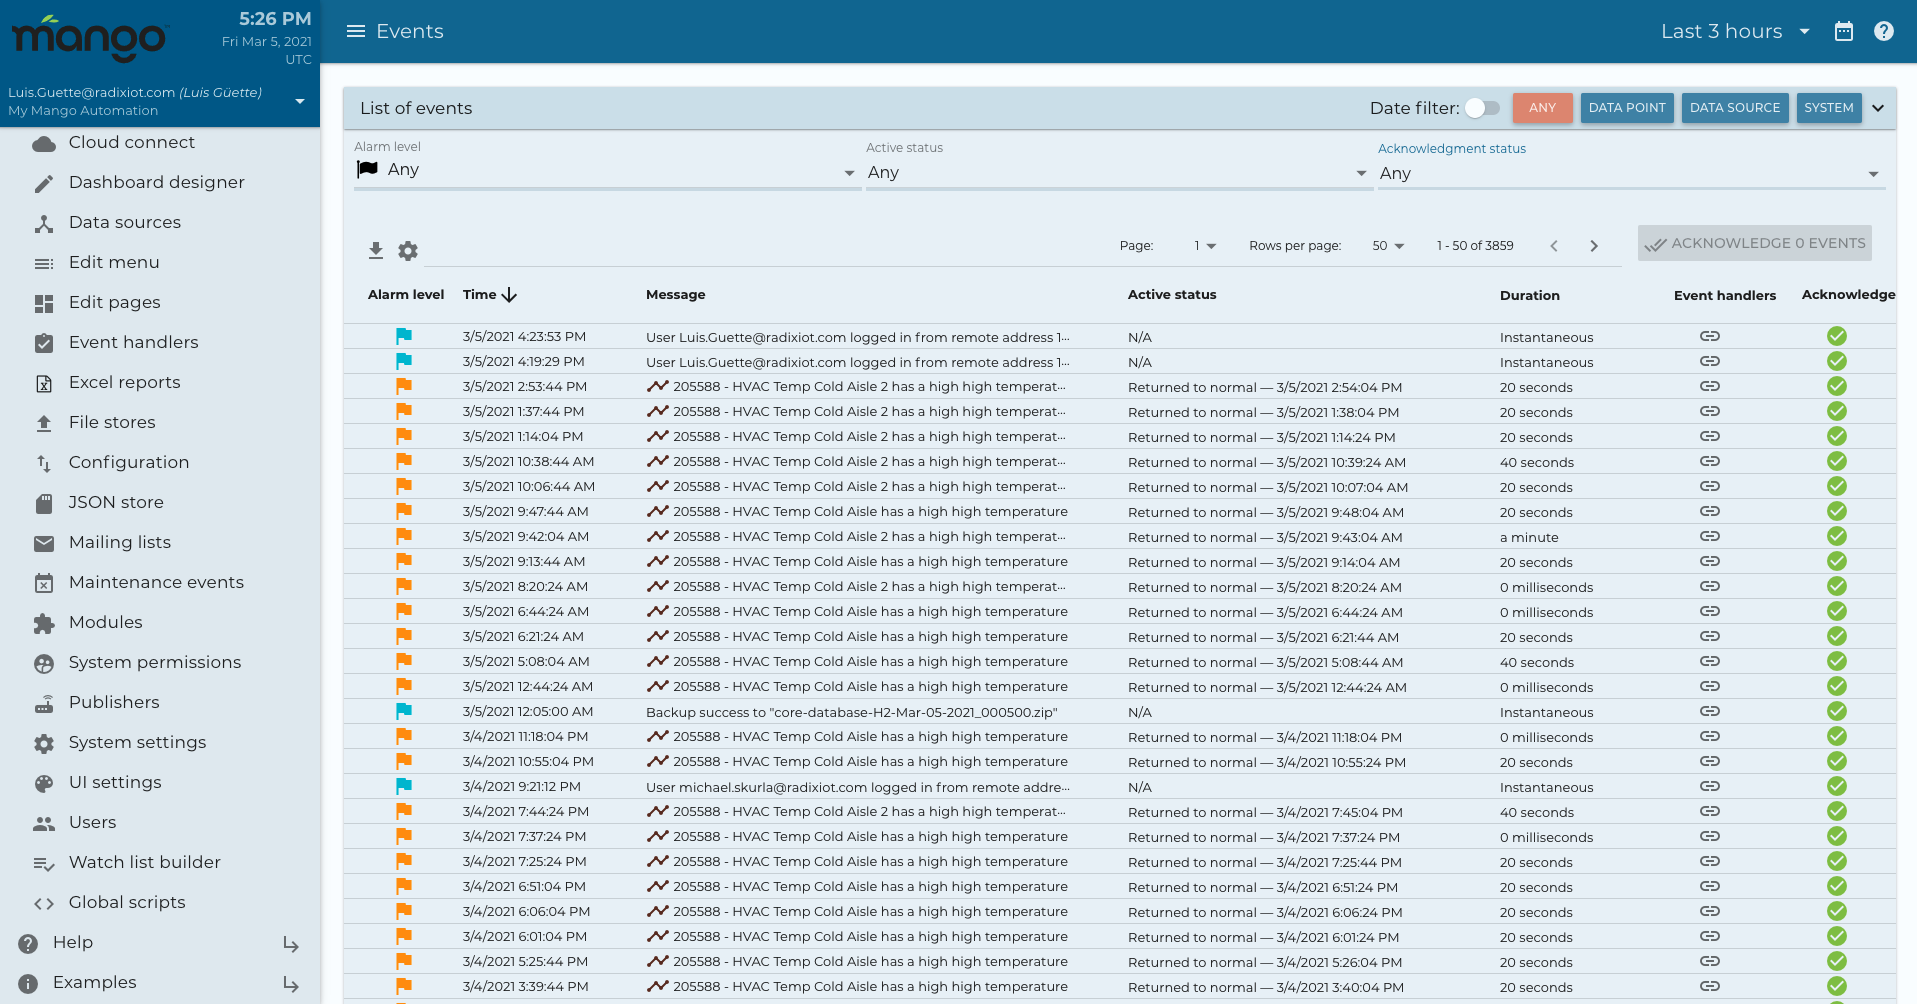Filter by DATA POINT events

[x=1627, y=108]
